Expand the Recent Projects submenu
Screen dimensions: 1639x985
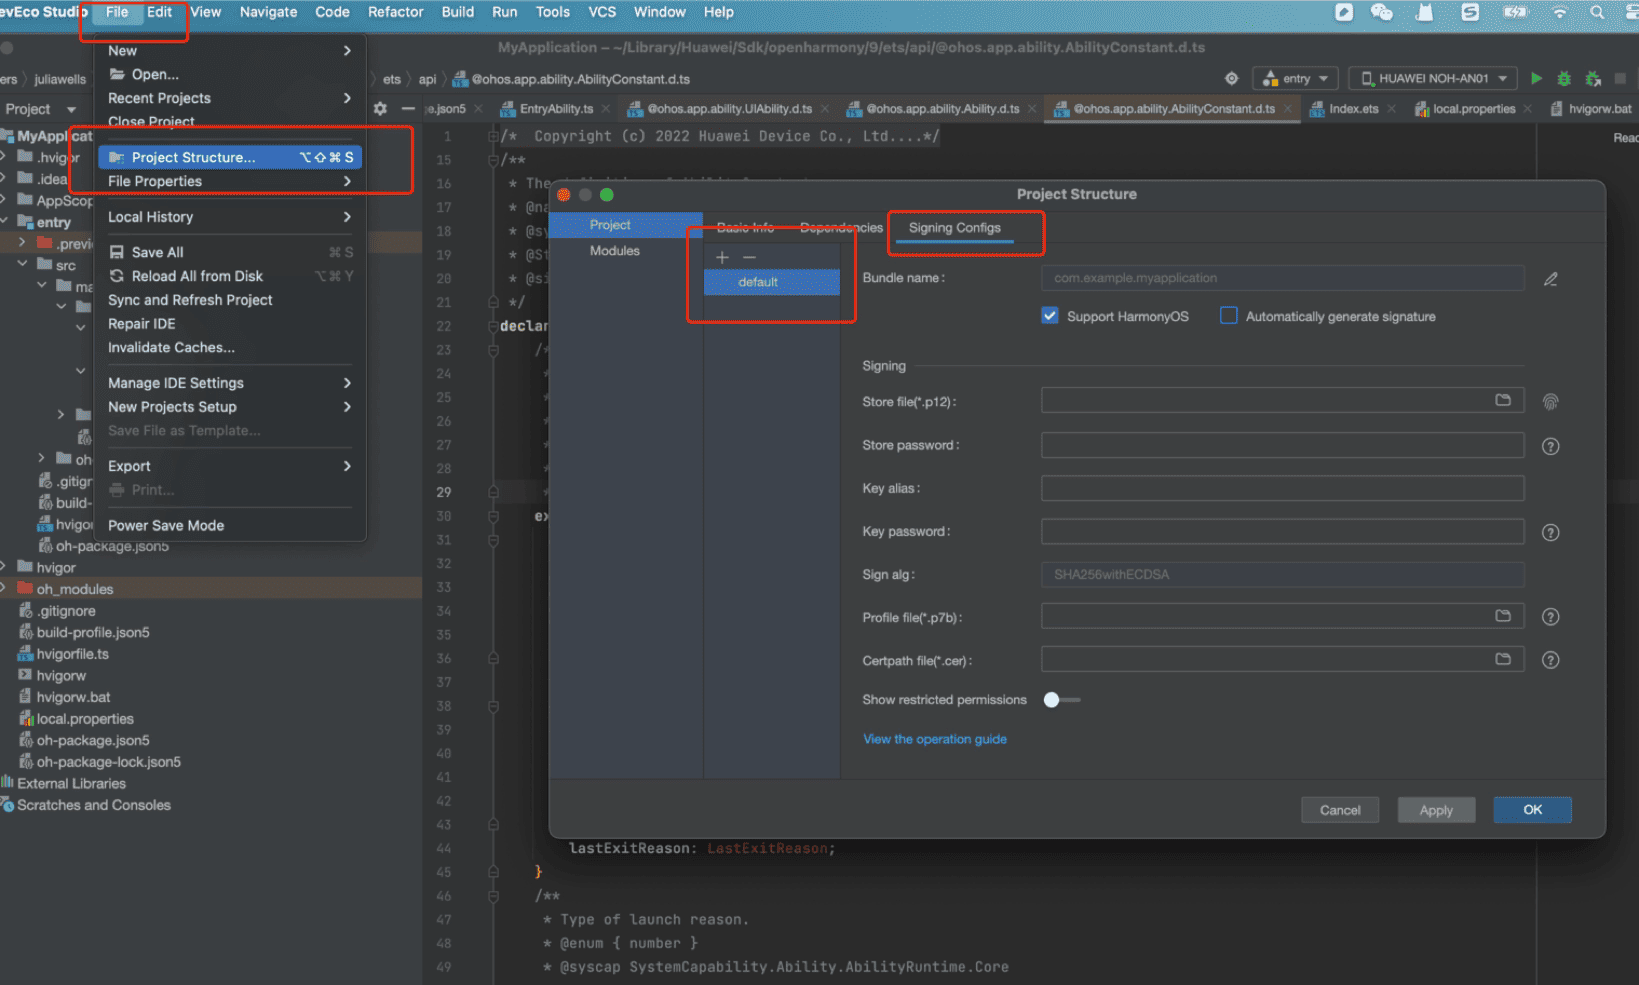(230, 98)
